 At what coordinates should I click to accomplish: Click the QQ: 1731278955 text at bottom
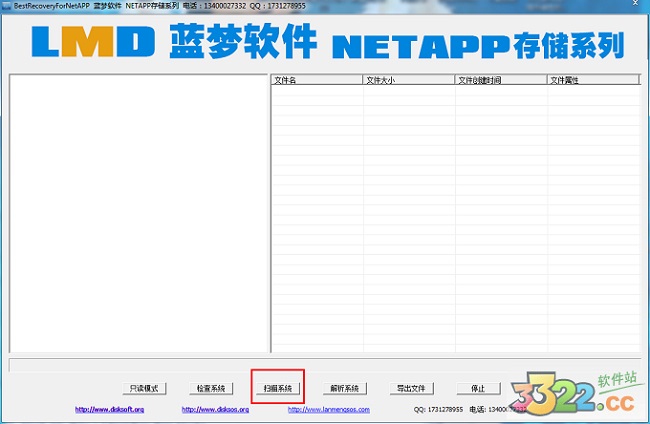(438, 409)
